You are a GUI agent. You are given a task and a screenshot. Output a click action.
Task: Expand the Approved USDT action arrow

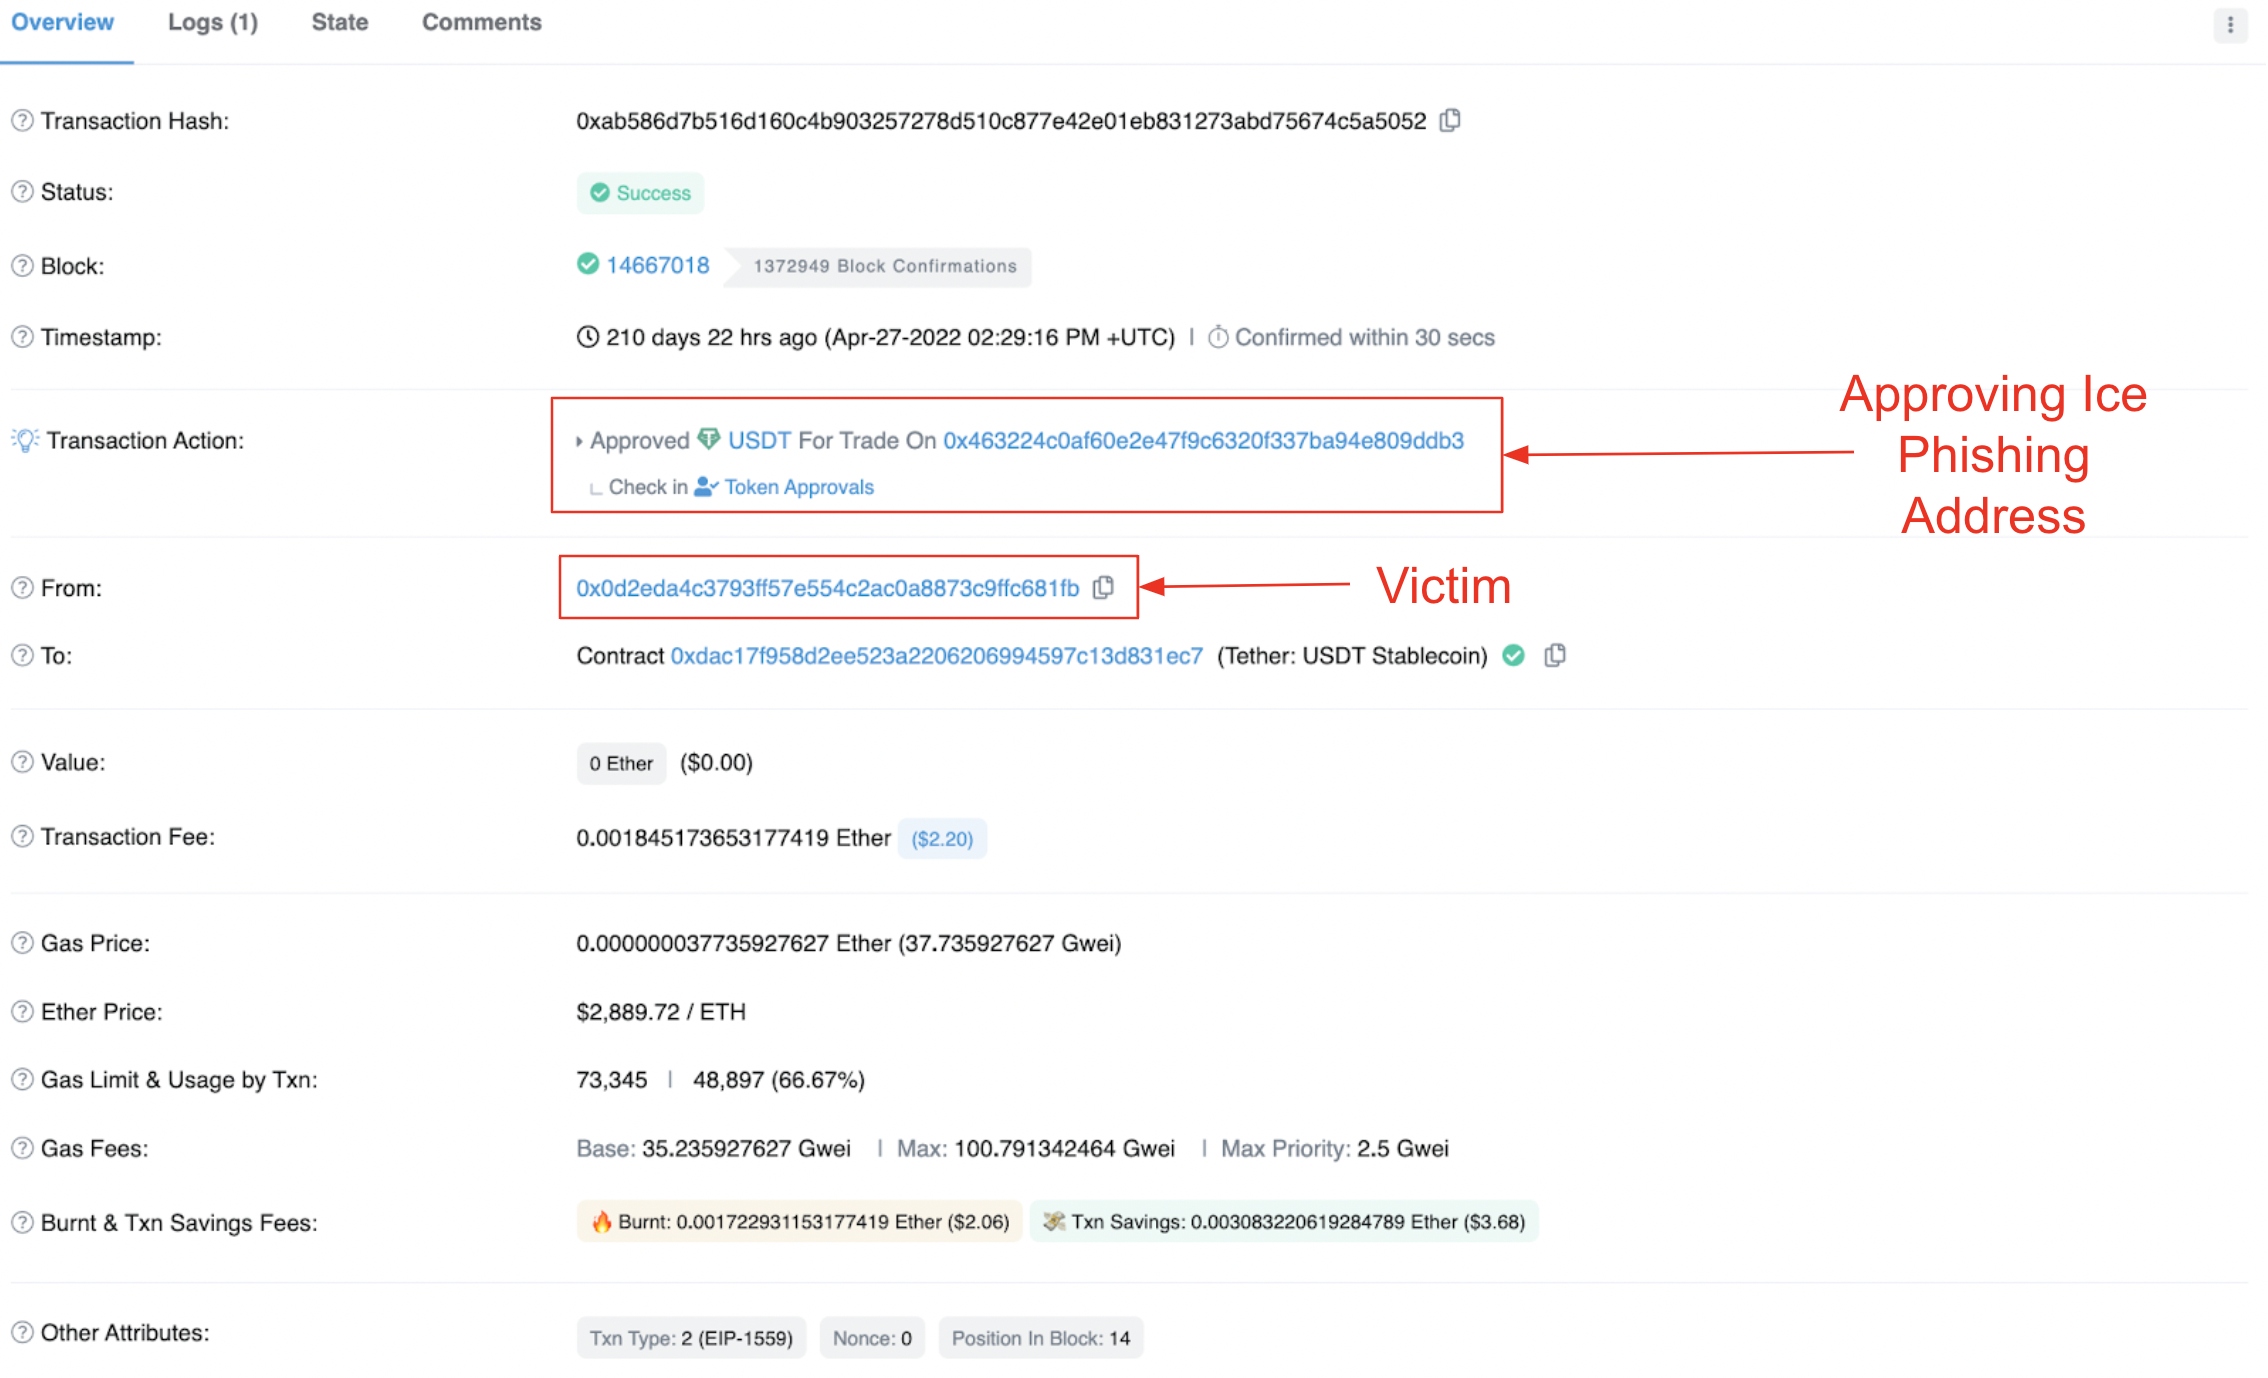tap(579, 441)
